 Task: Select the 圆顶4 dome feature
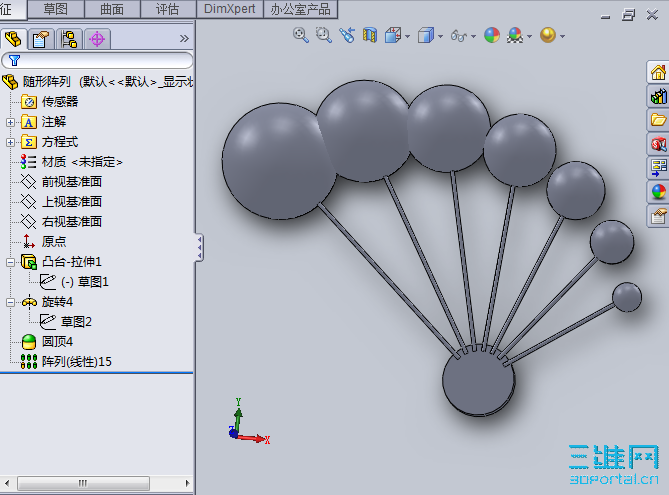(57, 341)
